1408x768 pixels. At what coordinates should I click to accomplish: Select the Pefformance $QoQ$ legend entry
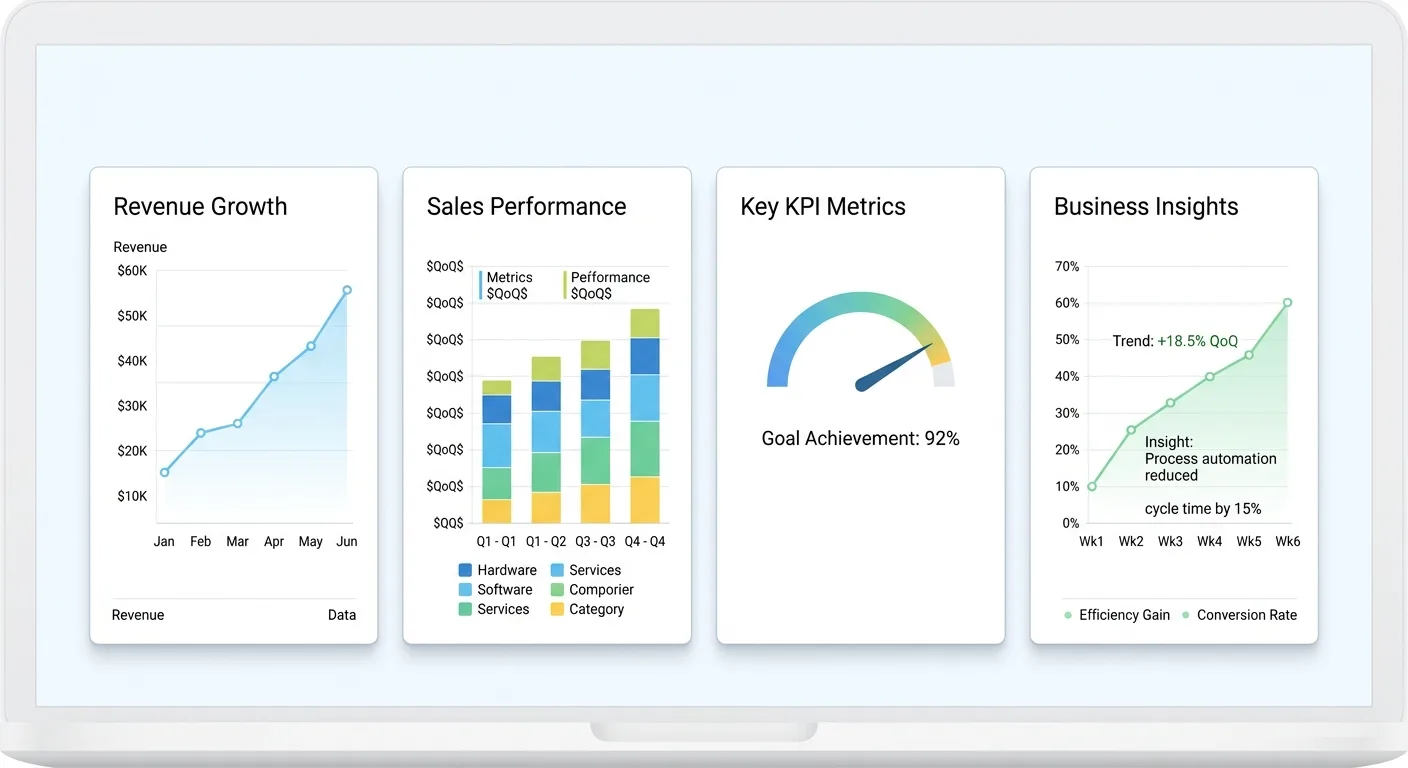(607, 285)
